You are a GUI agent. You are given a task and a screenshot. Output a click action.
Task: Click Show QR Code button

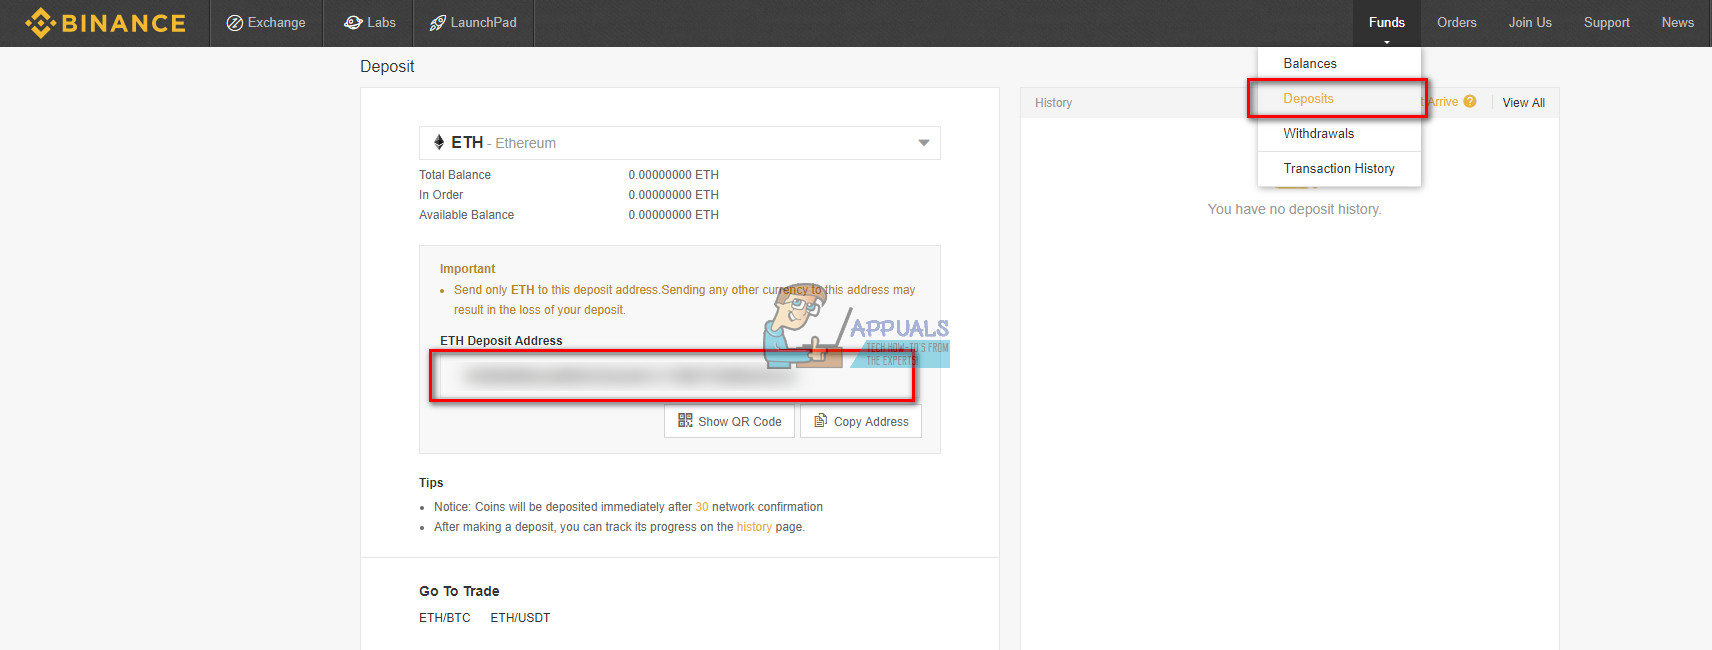pyautogui.click(x=729, y=421)
